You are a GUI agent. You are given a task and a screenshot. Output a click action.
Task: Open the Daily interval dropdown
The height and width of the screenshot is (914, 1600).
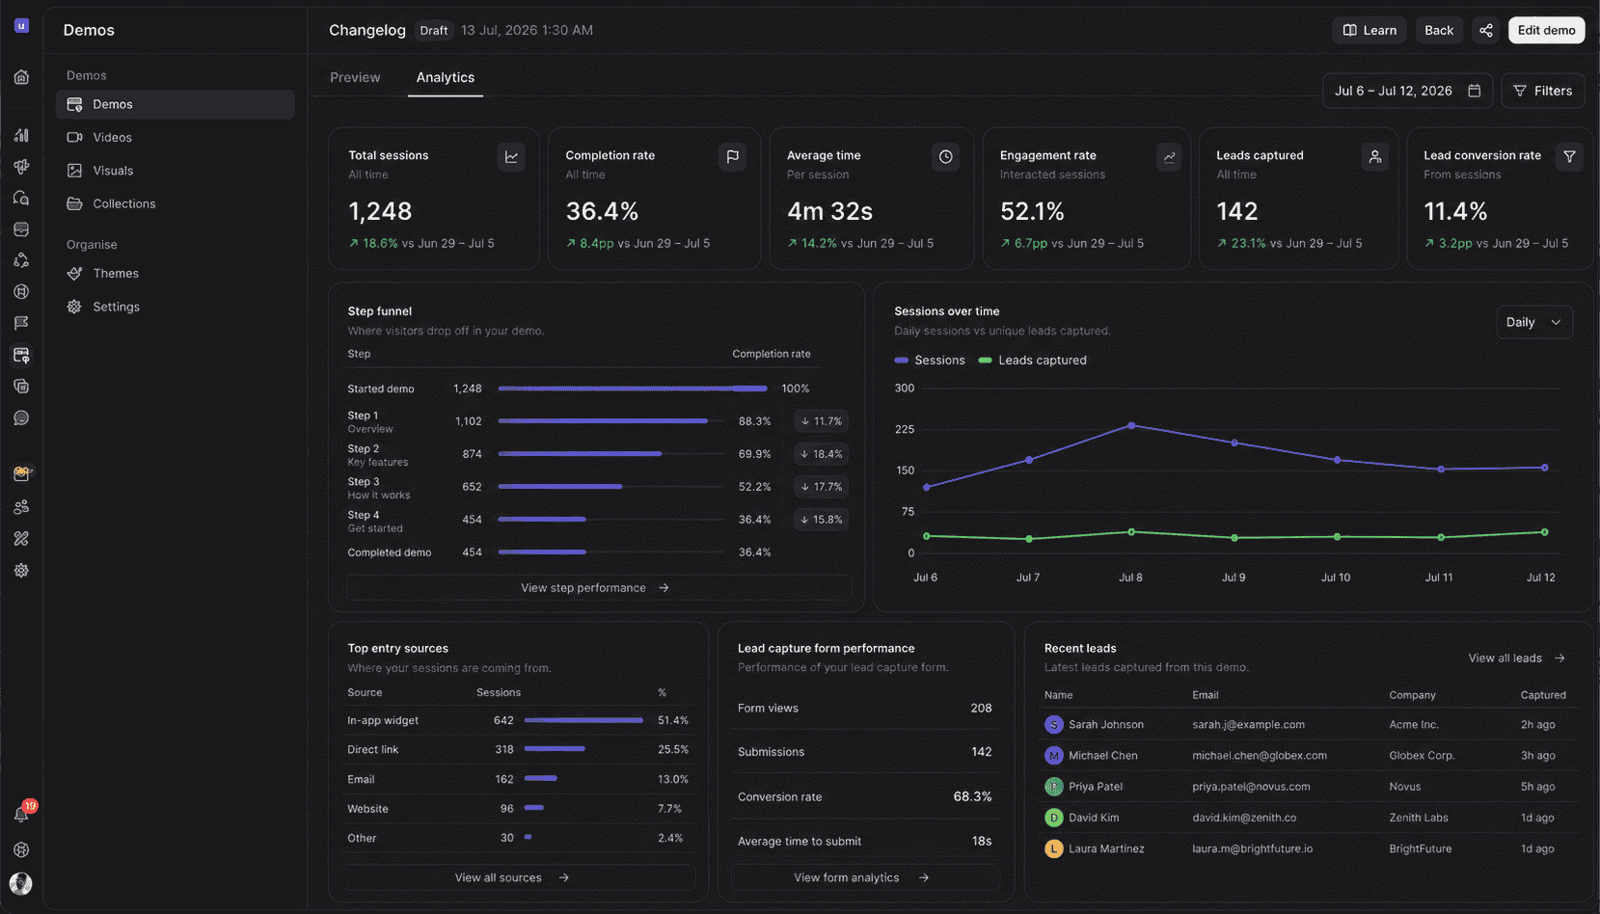coord(1534,322)
